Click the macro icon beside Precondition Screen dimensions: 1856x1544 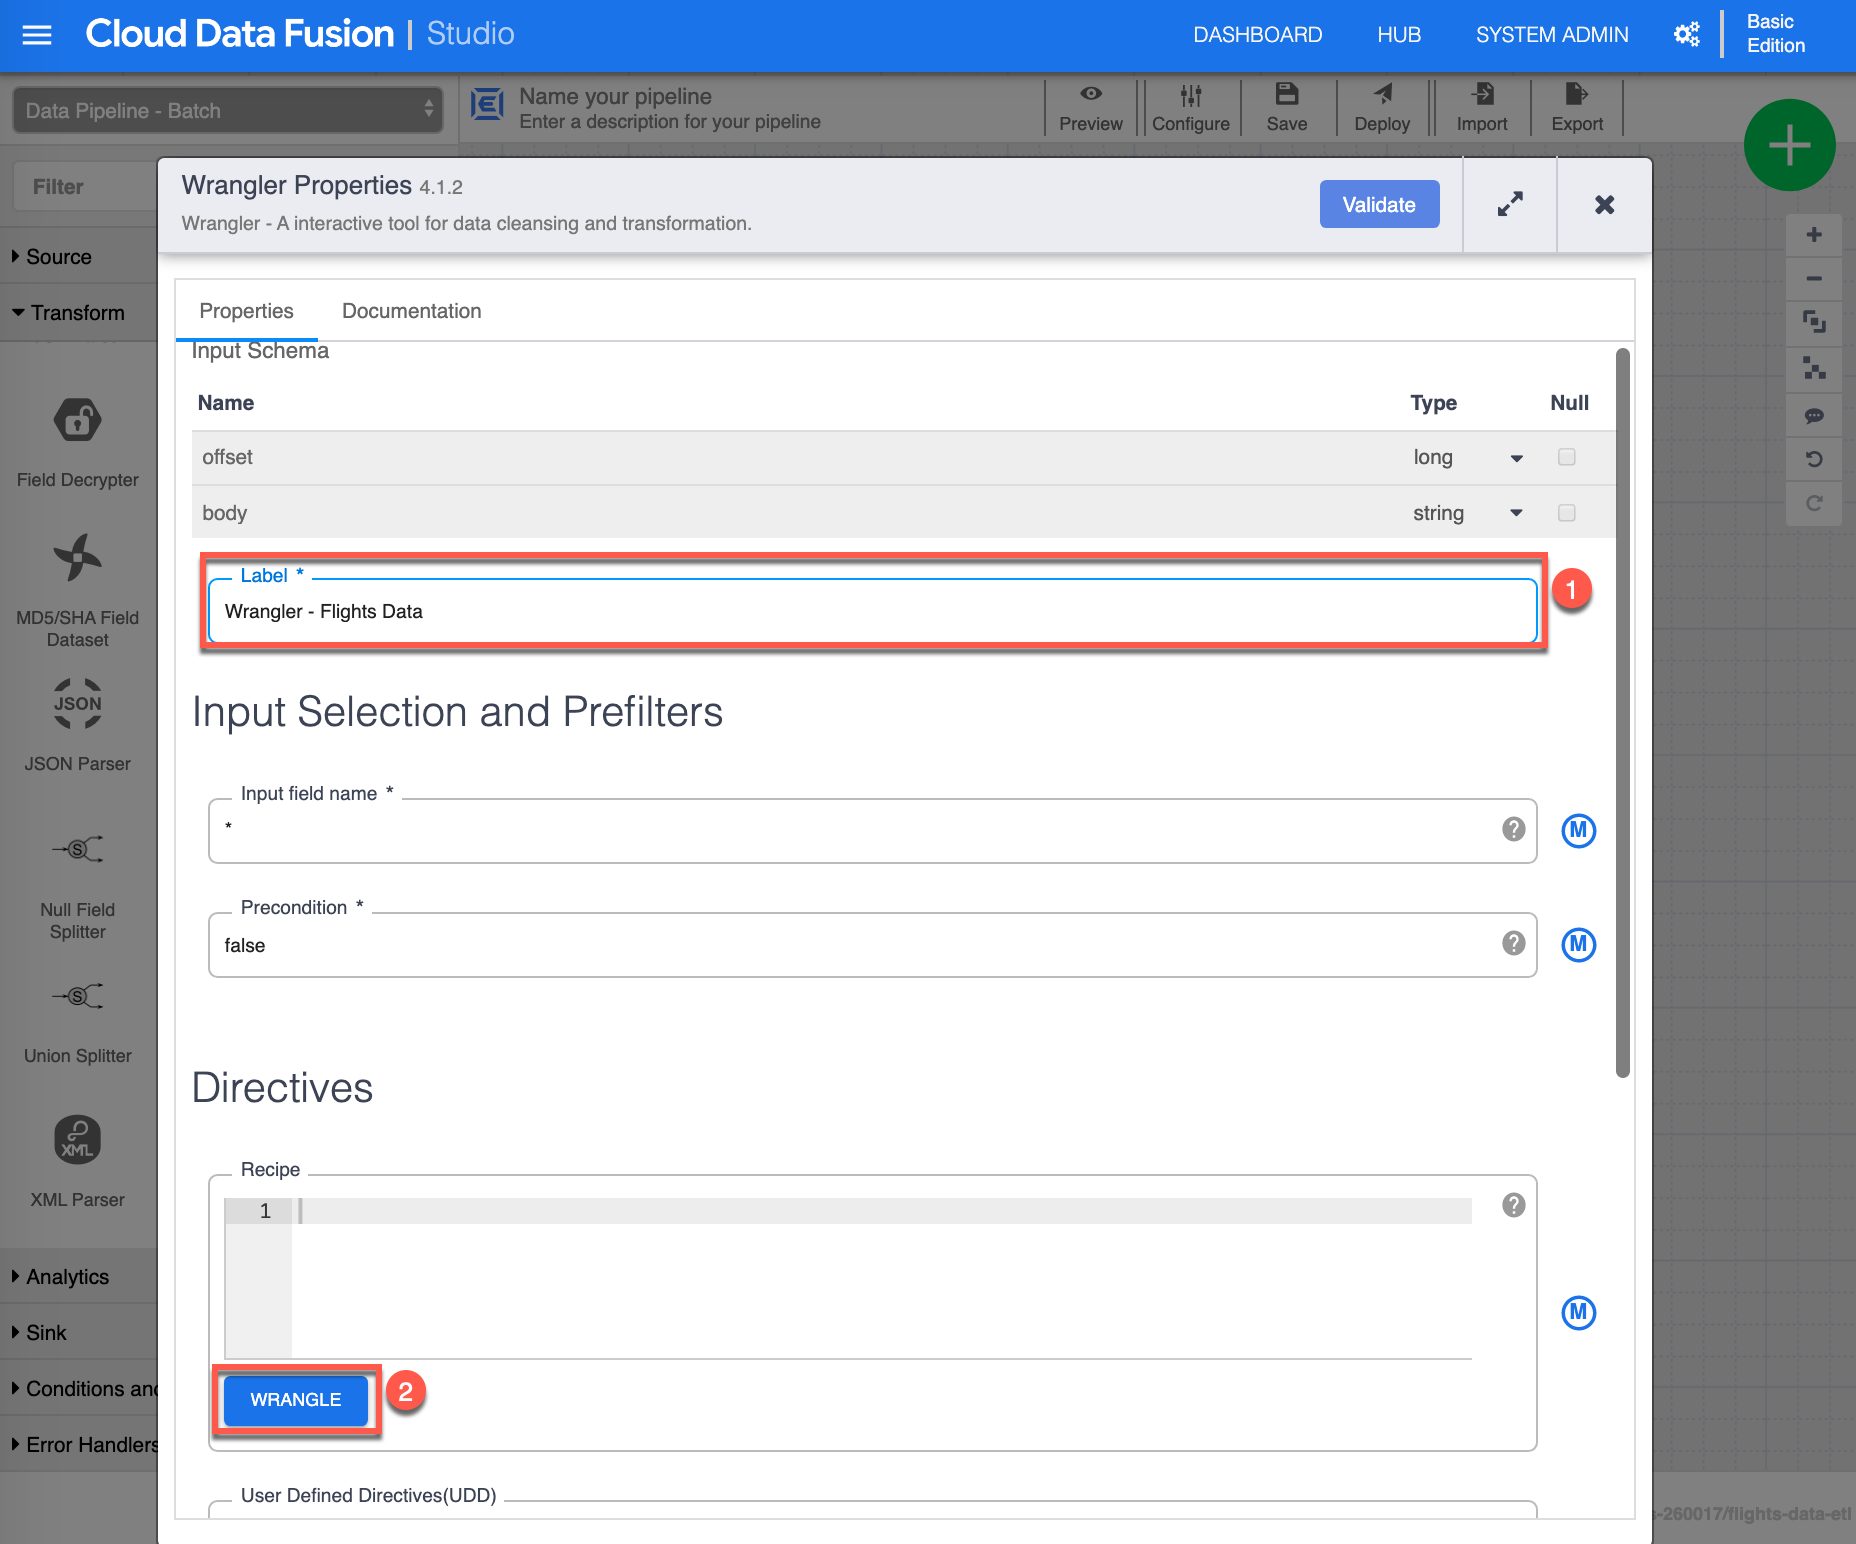click(1578, 944)
